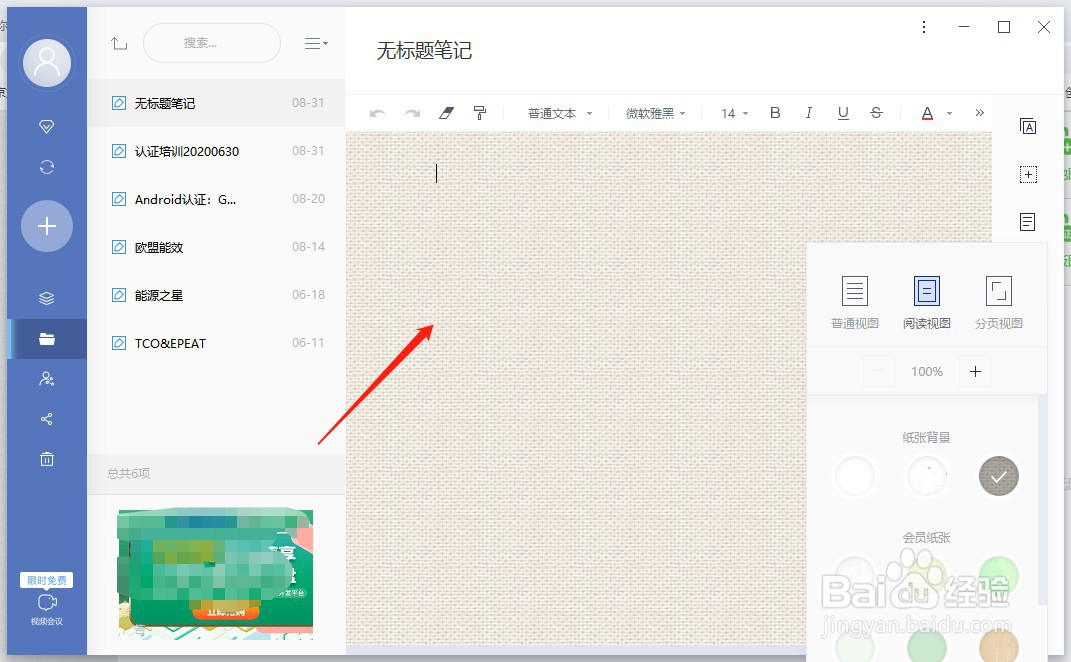Toggle italic formatting
This screenshot has width=1071, height=662.
point(809,113)
